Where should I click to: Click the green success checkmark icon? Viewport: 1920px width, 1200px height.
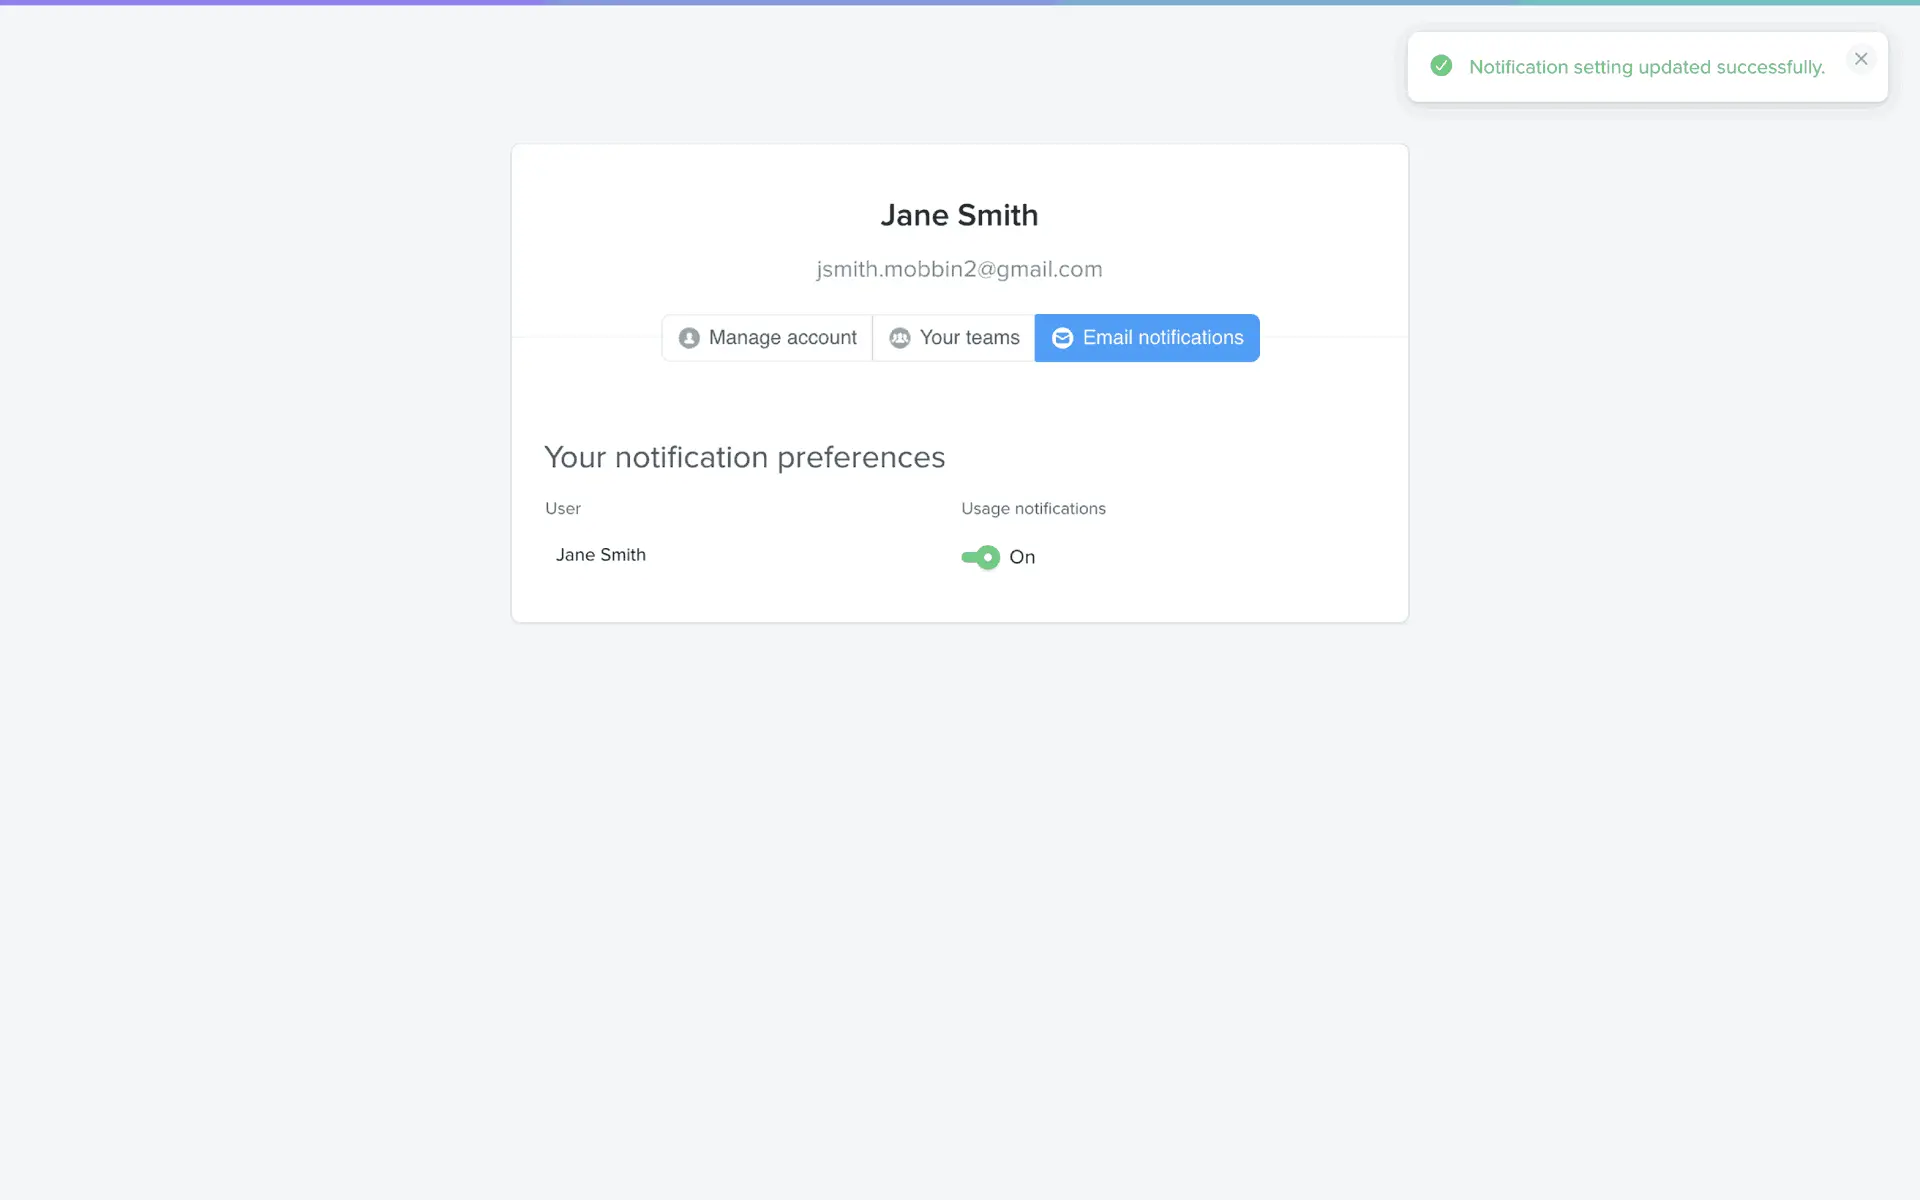click(1441, 66)
